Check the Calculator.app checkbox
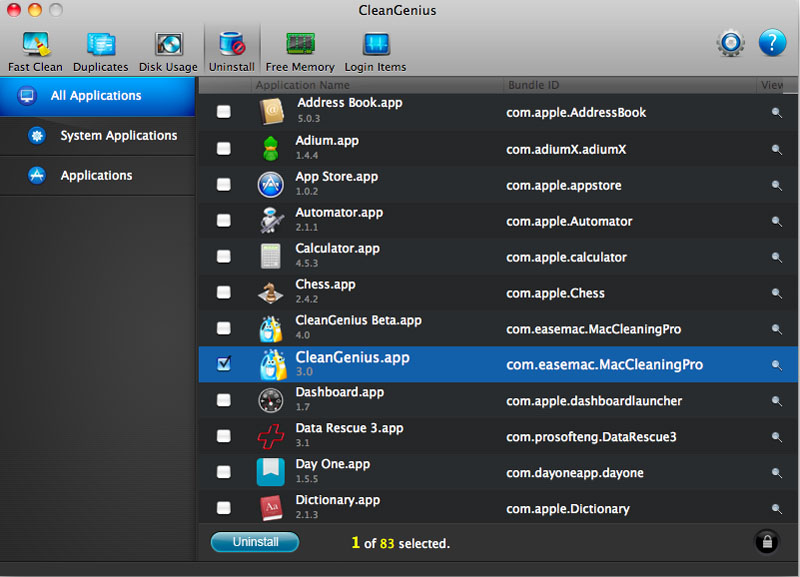Viewport: 800px width, 577px height. coord(223,256)
